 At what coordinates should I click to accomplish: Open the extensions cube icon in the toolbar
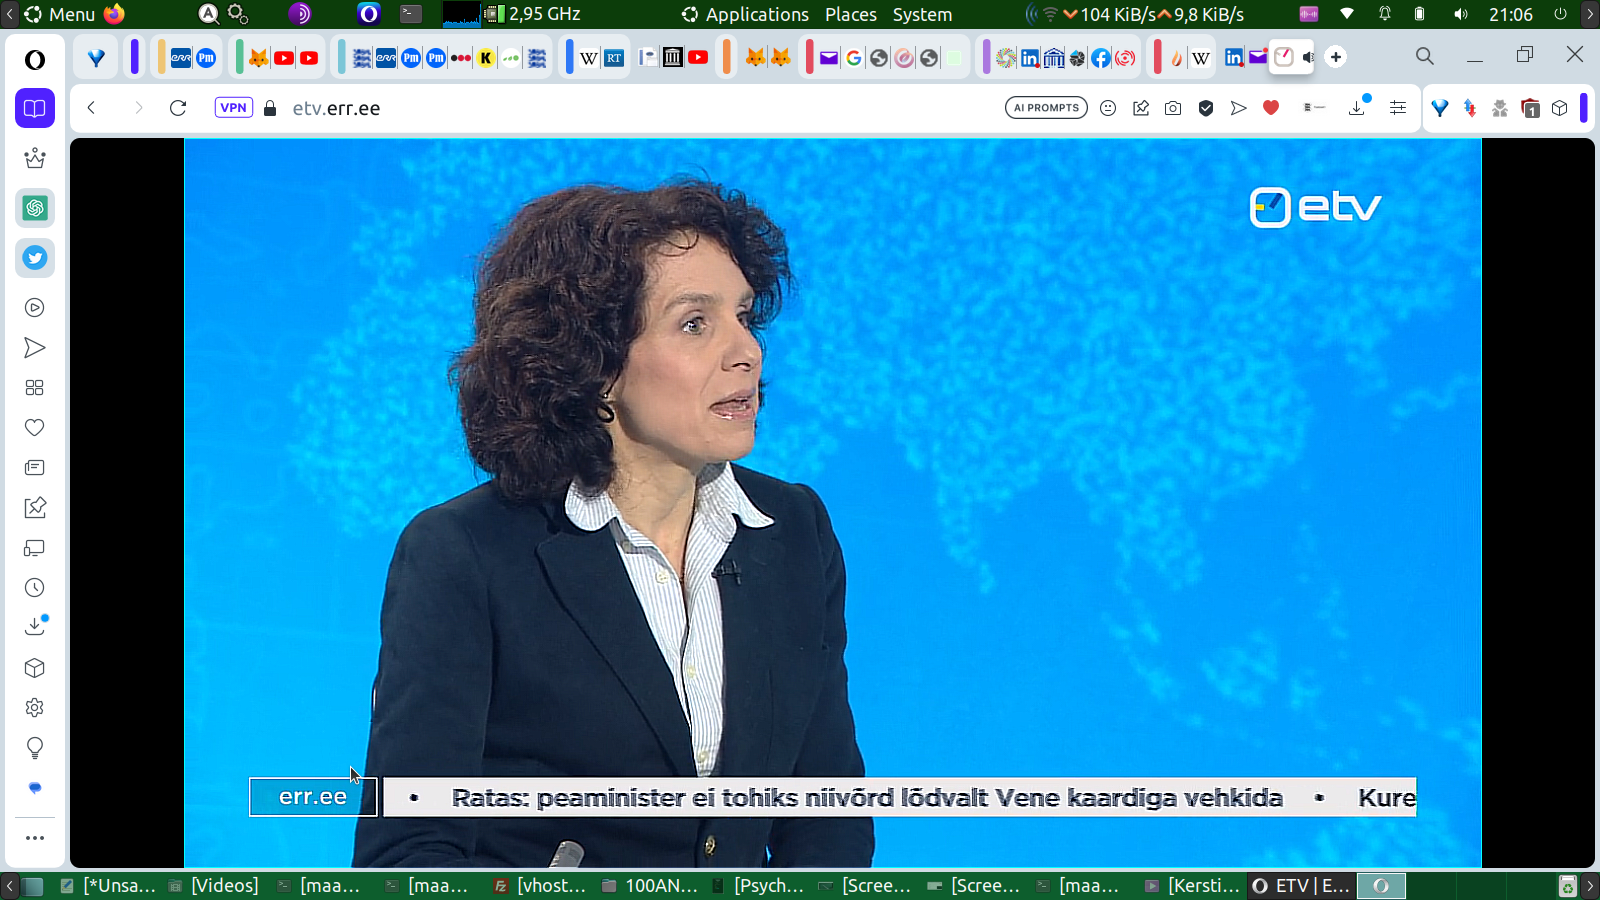[1560, 108]
